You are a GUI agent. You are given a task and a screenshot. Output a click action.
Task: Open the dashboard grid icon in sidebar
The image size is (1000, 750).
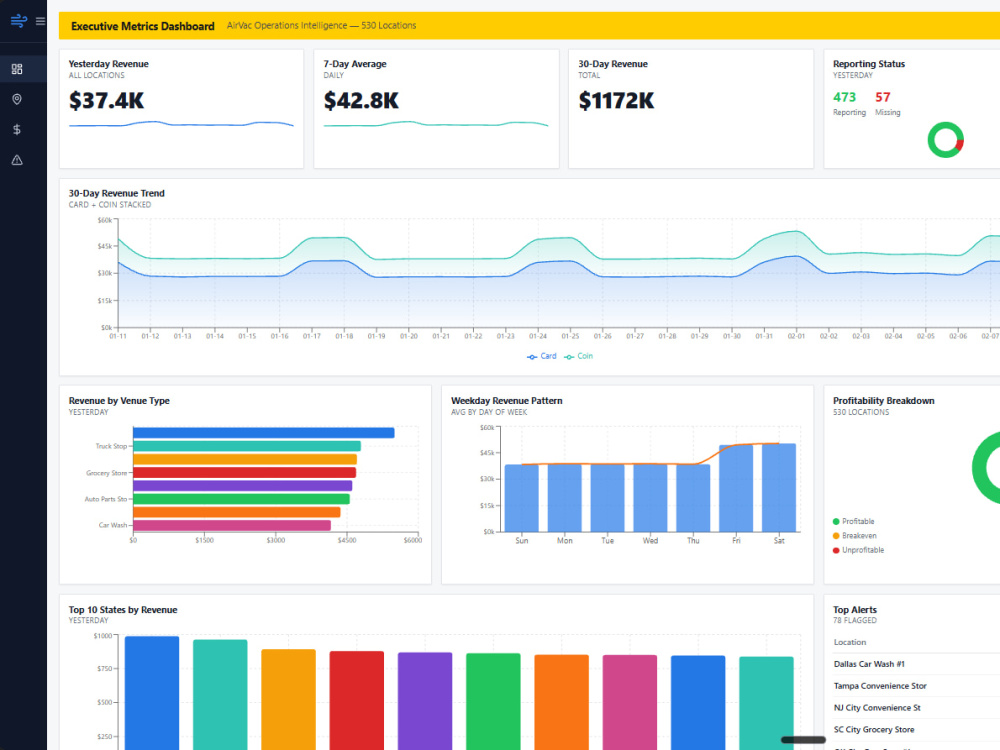coord(17,69)
